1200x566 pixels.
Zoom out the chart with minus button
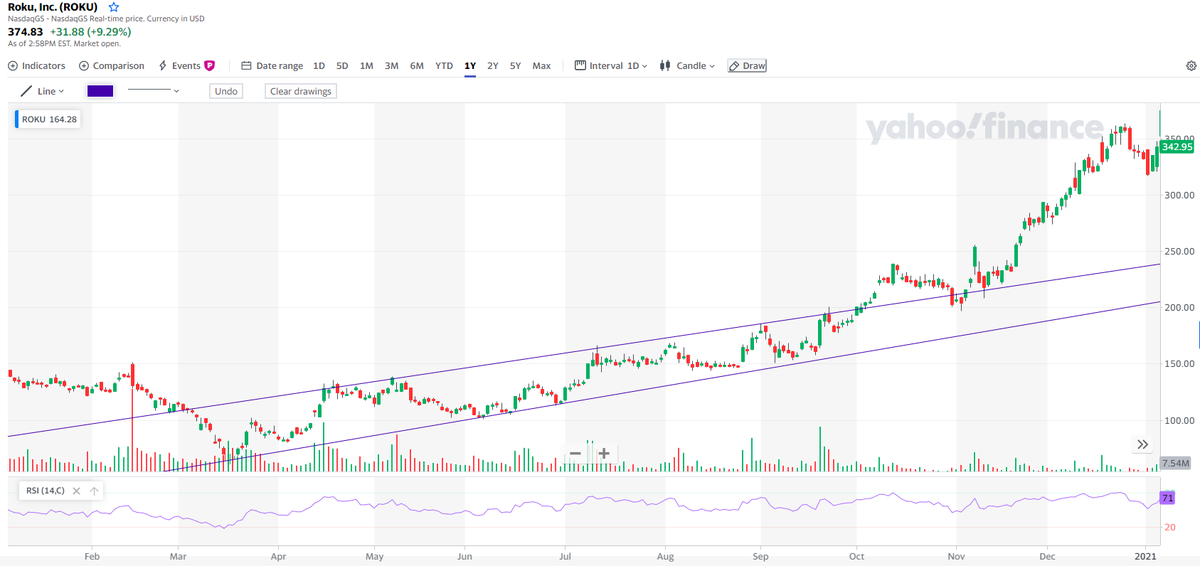574,453
